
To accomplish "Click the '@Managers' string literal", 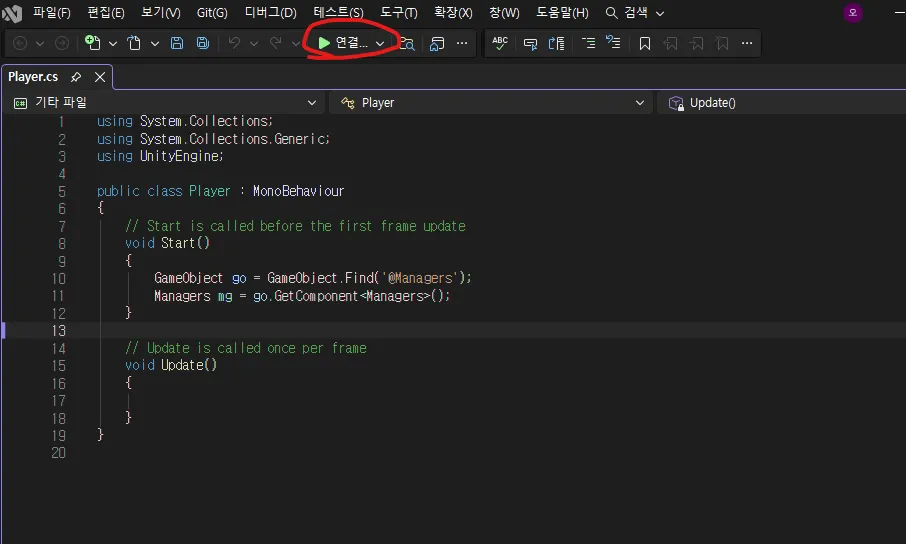I will point(420,278).
